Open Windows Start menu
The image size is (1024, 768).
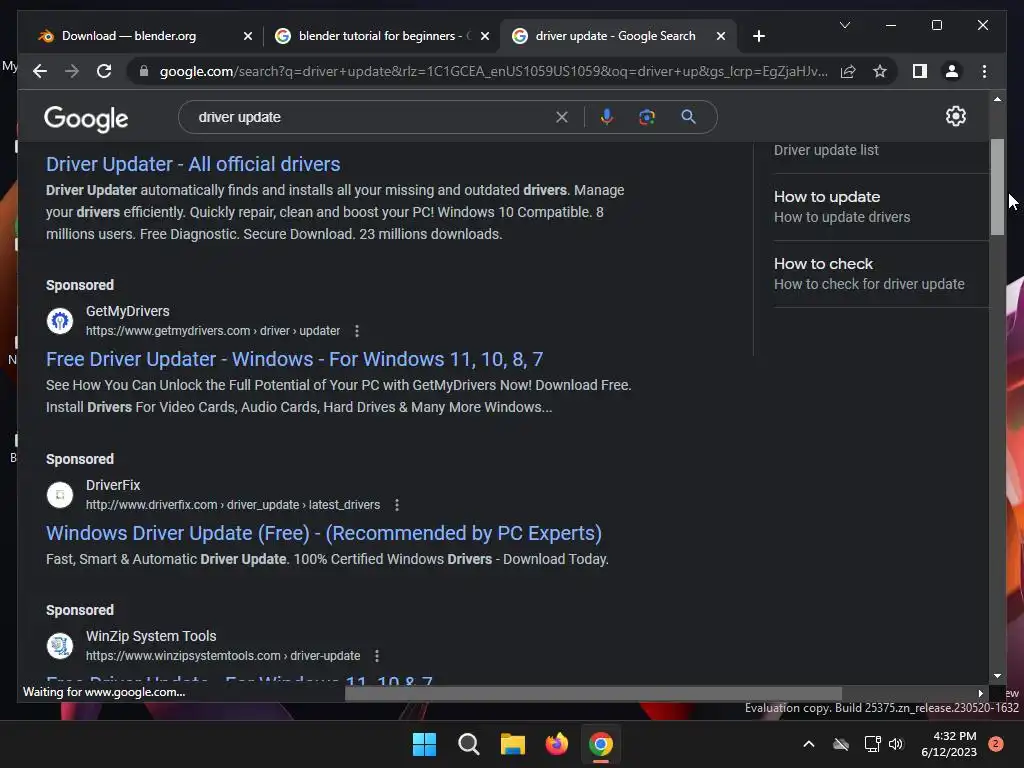424,744
